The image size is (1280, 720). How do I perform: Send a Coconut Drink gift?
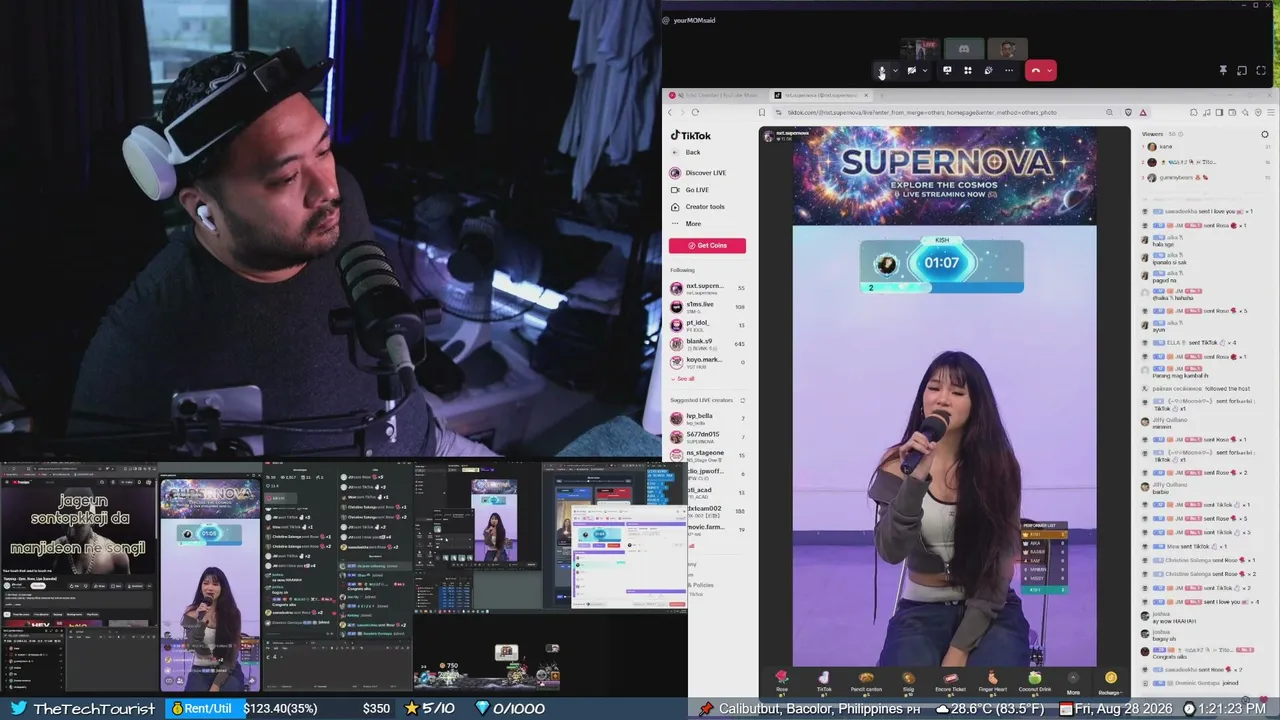pos(1034,682)
